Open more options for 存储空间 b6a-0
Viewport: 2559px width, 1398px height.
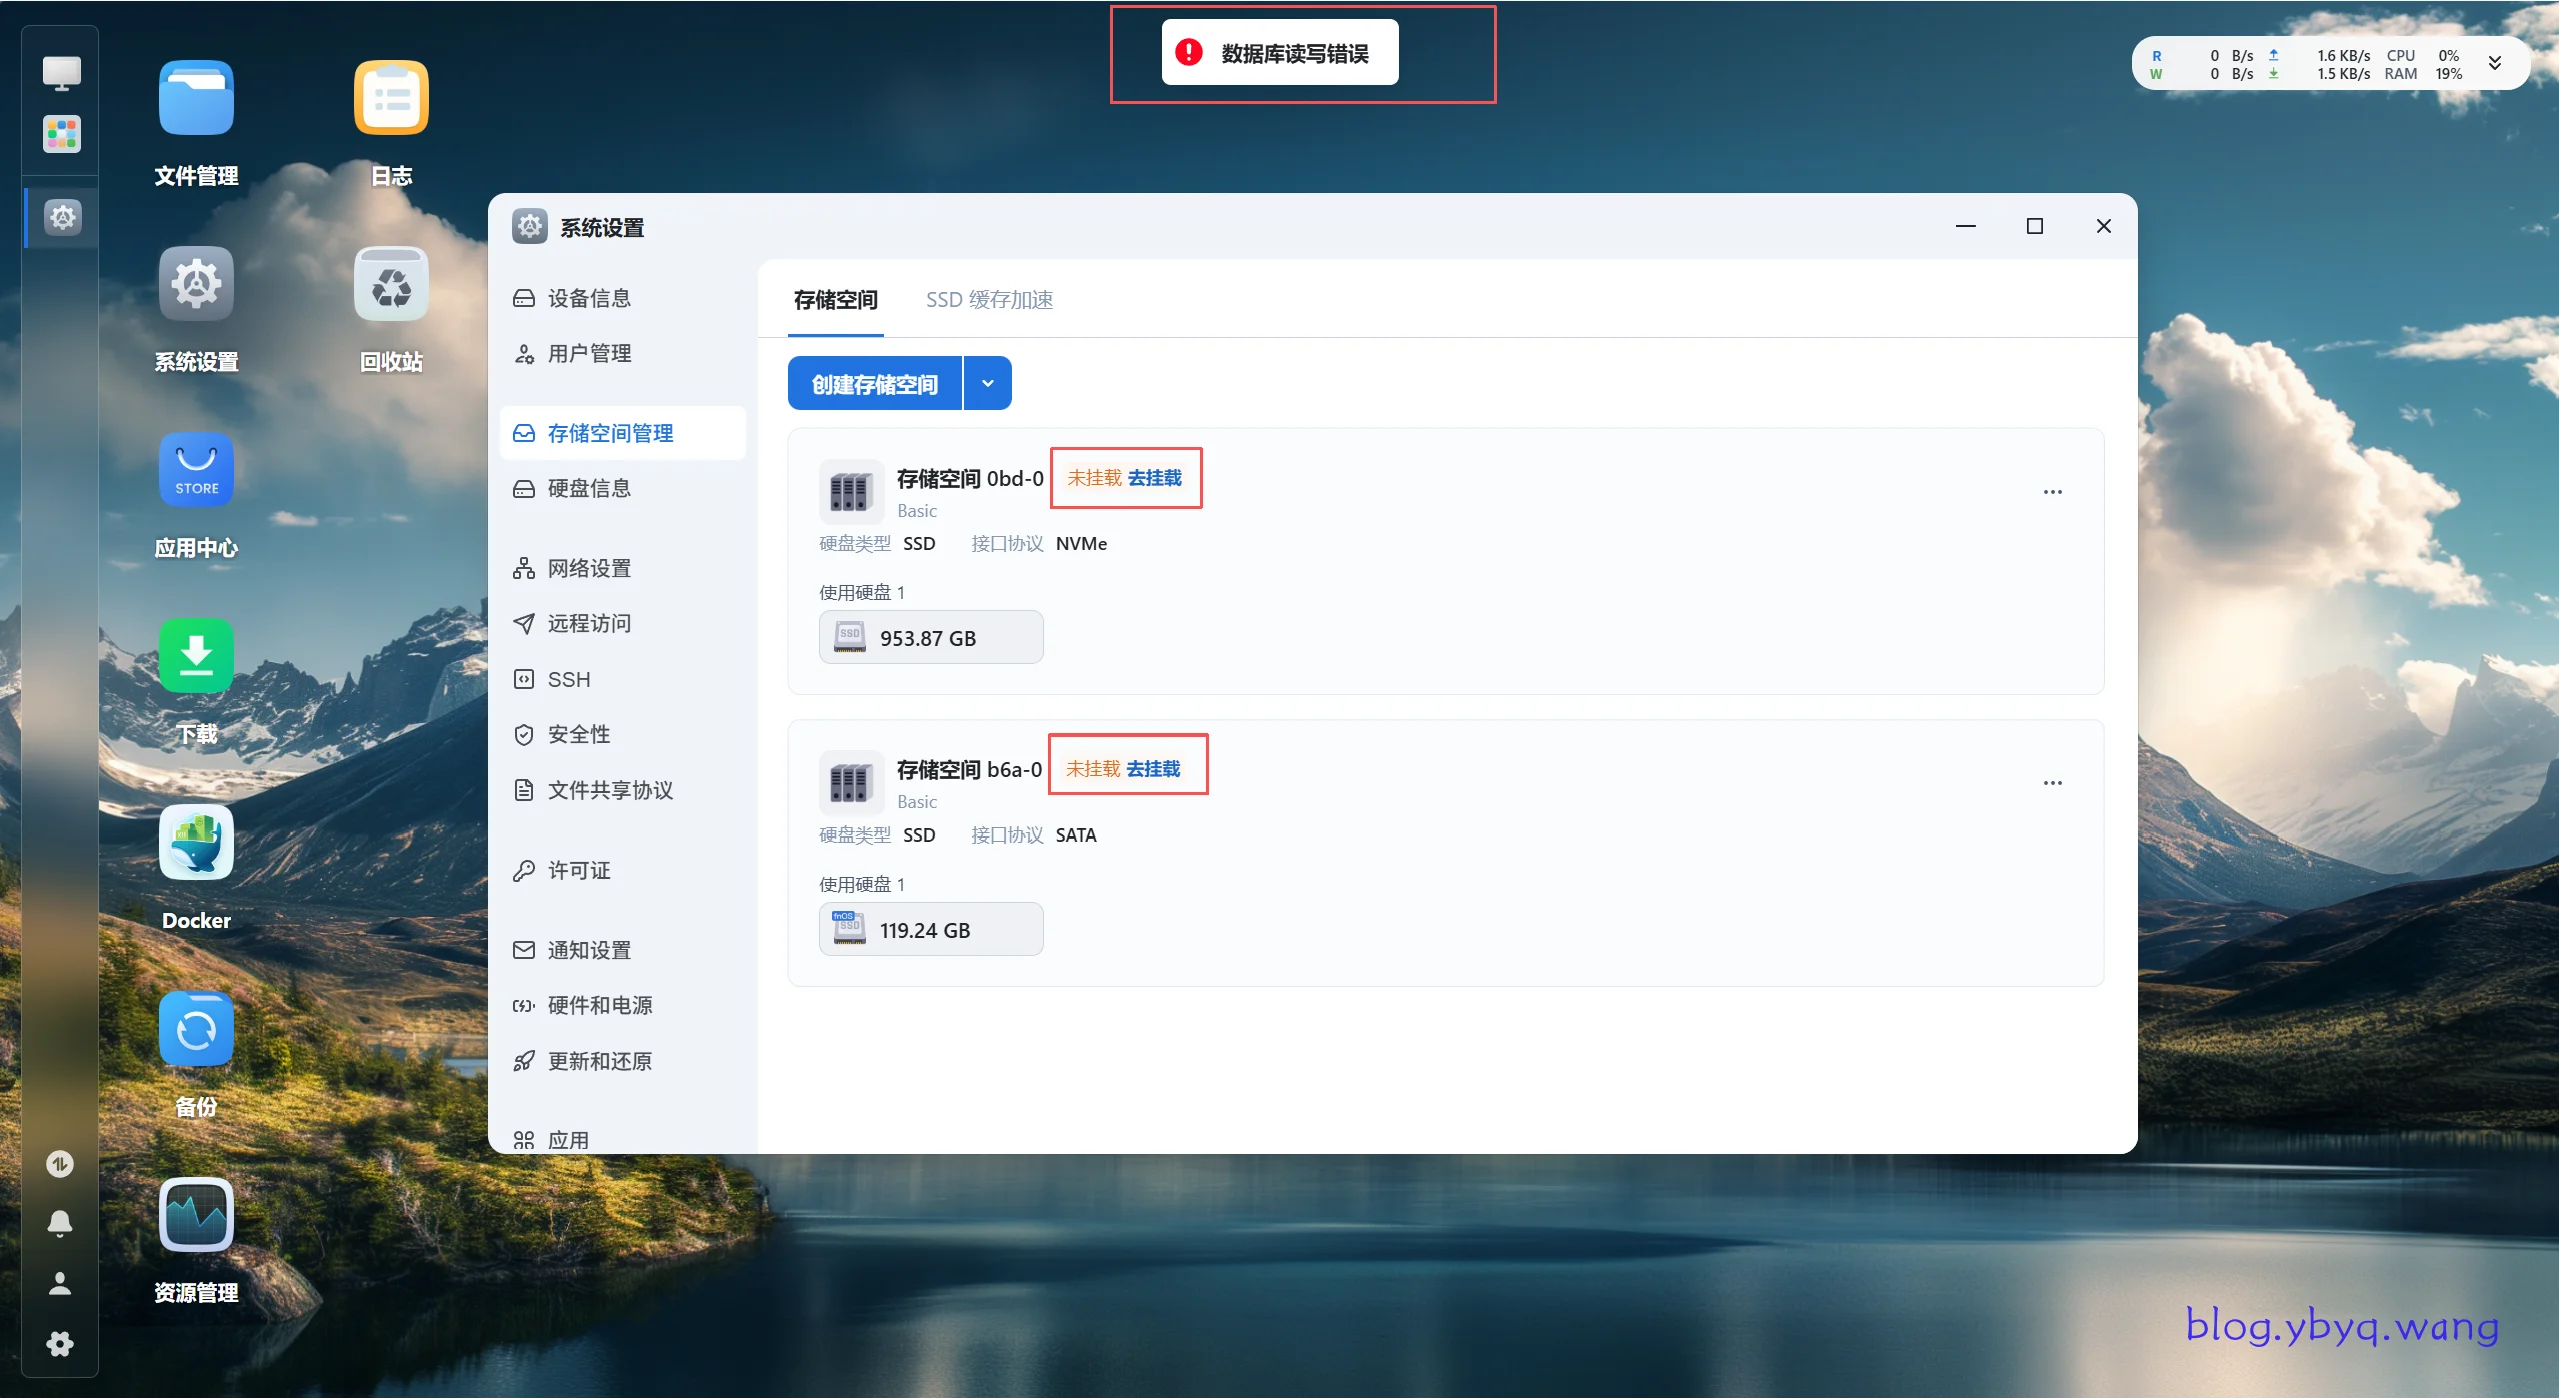click(x=2052, y=783)
